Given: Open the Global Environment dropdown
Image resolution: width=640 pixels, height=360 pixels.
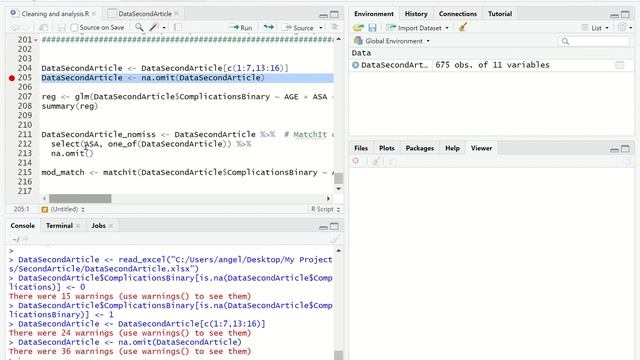Looking at the screenshot, I should (x=428, y=41).
